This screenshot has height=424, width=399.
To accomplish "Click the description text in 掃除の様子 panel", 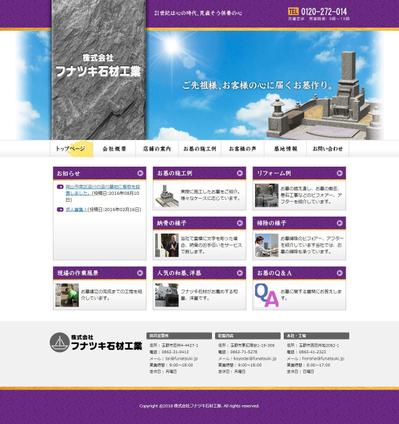I will tap(311, 245).
